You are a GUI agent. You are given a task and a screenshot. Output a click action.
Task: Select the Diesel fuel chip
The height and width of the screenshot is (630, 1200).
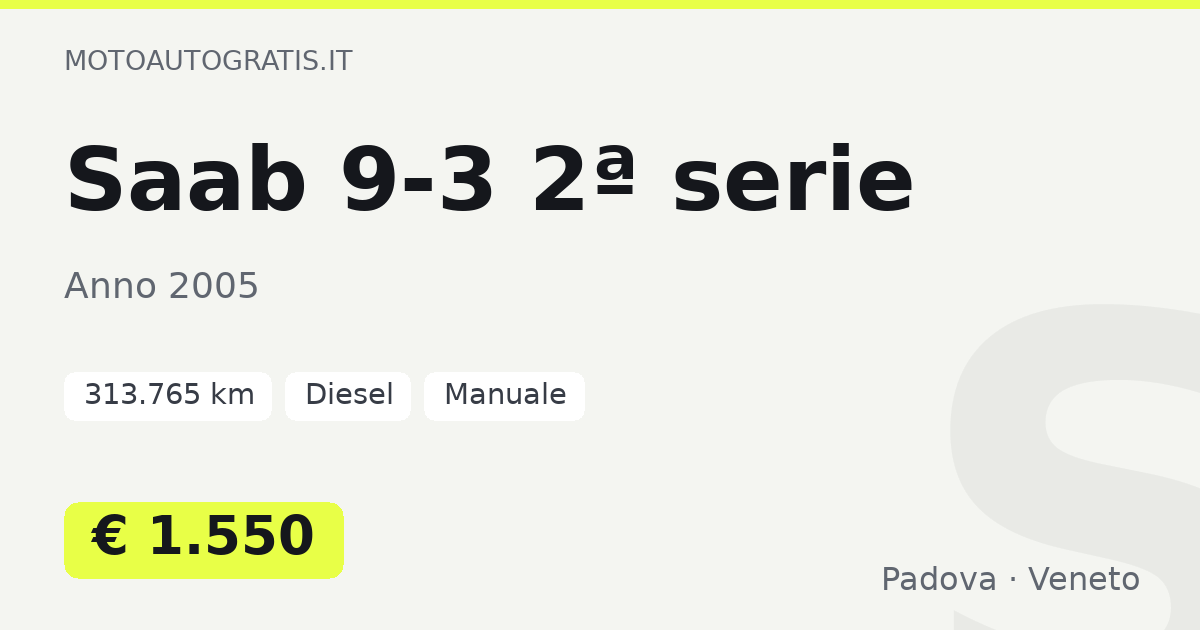[348, 396]
